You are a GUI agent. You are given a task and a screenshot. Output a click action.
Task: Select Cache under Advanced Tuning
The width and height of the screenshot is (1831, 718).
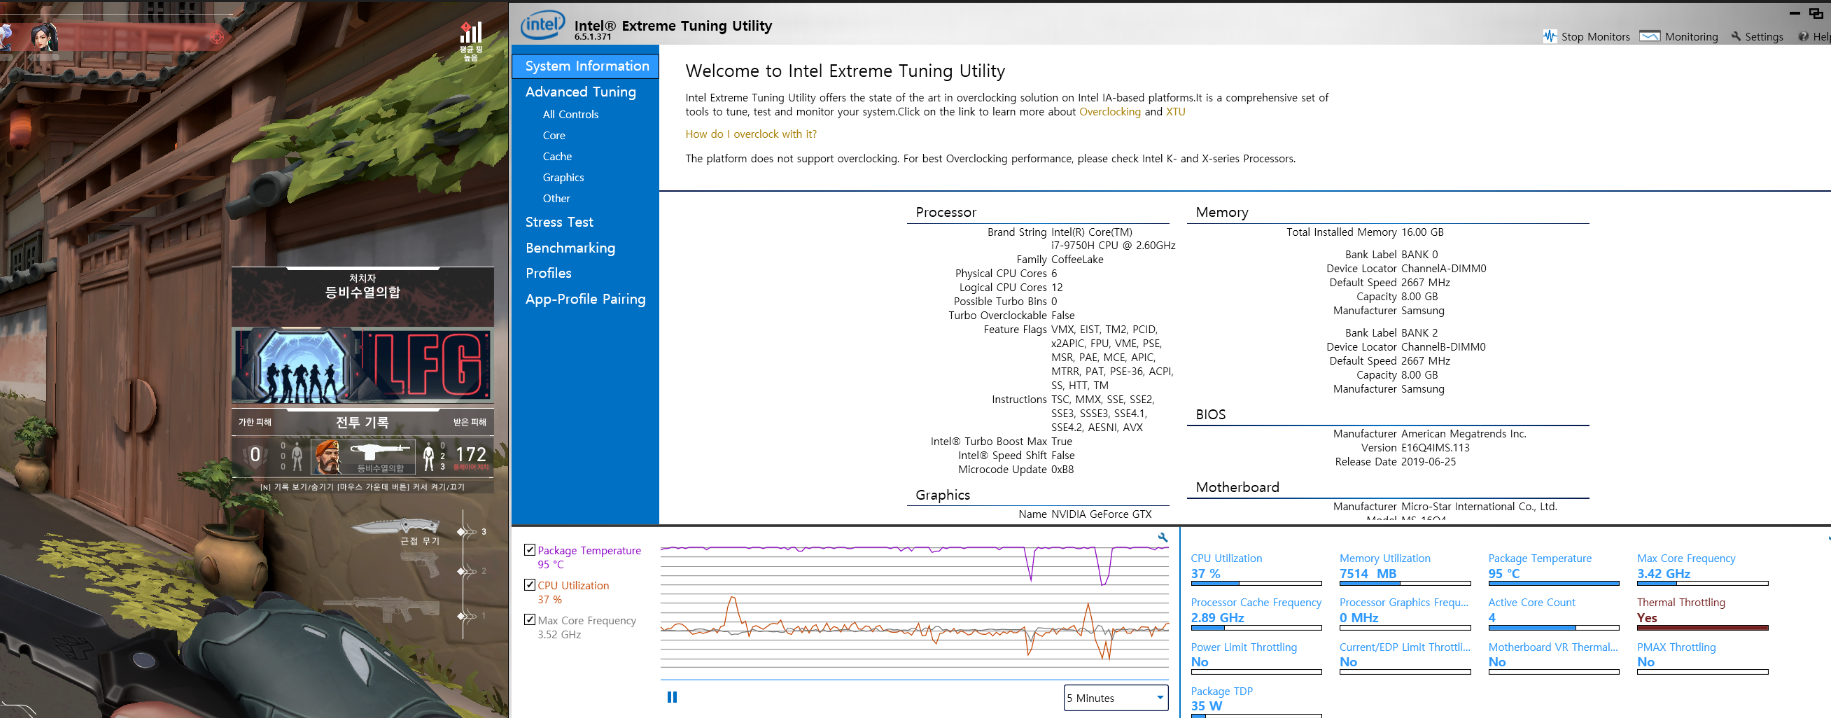tap(557, 157)
